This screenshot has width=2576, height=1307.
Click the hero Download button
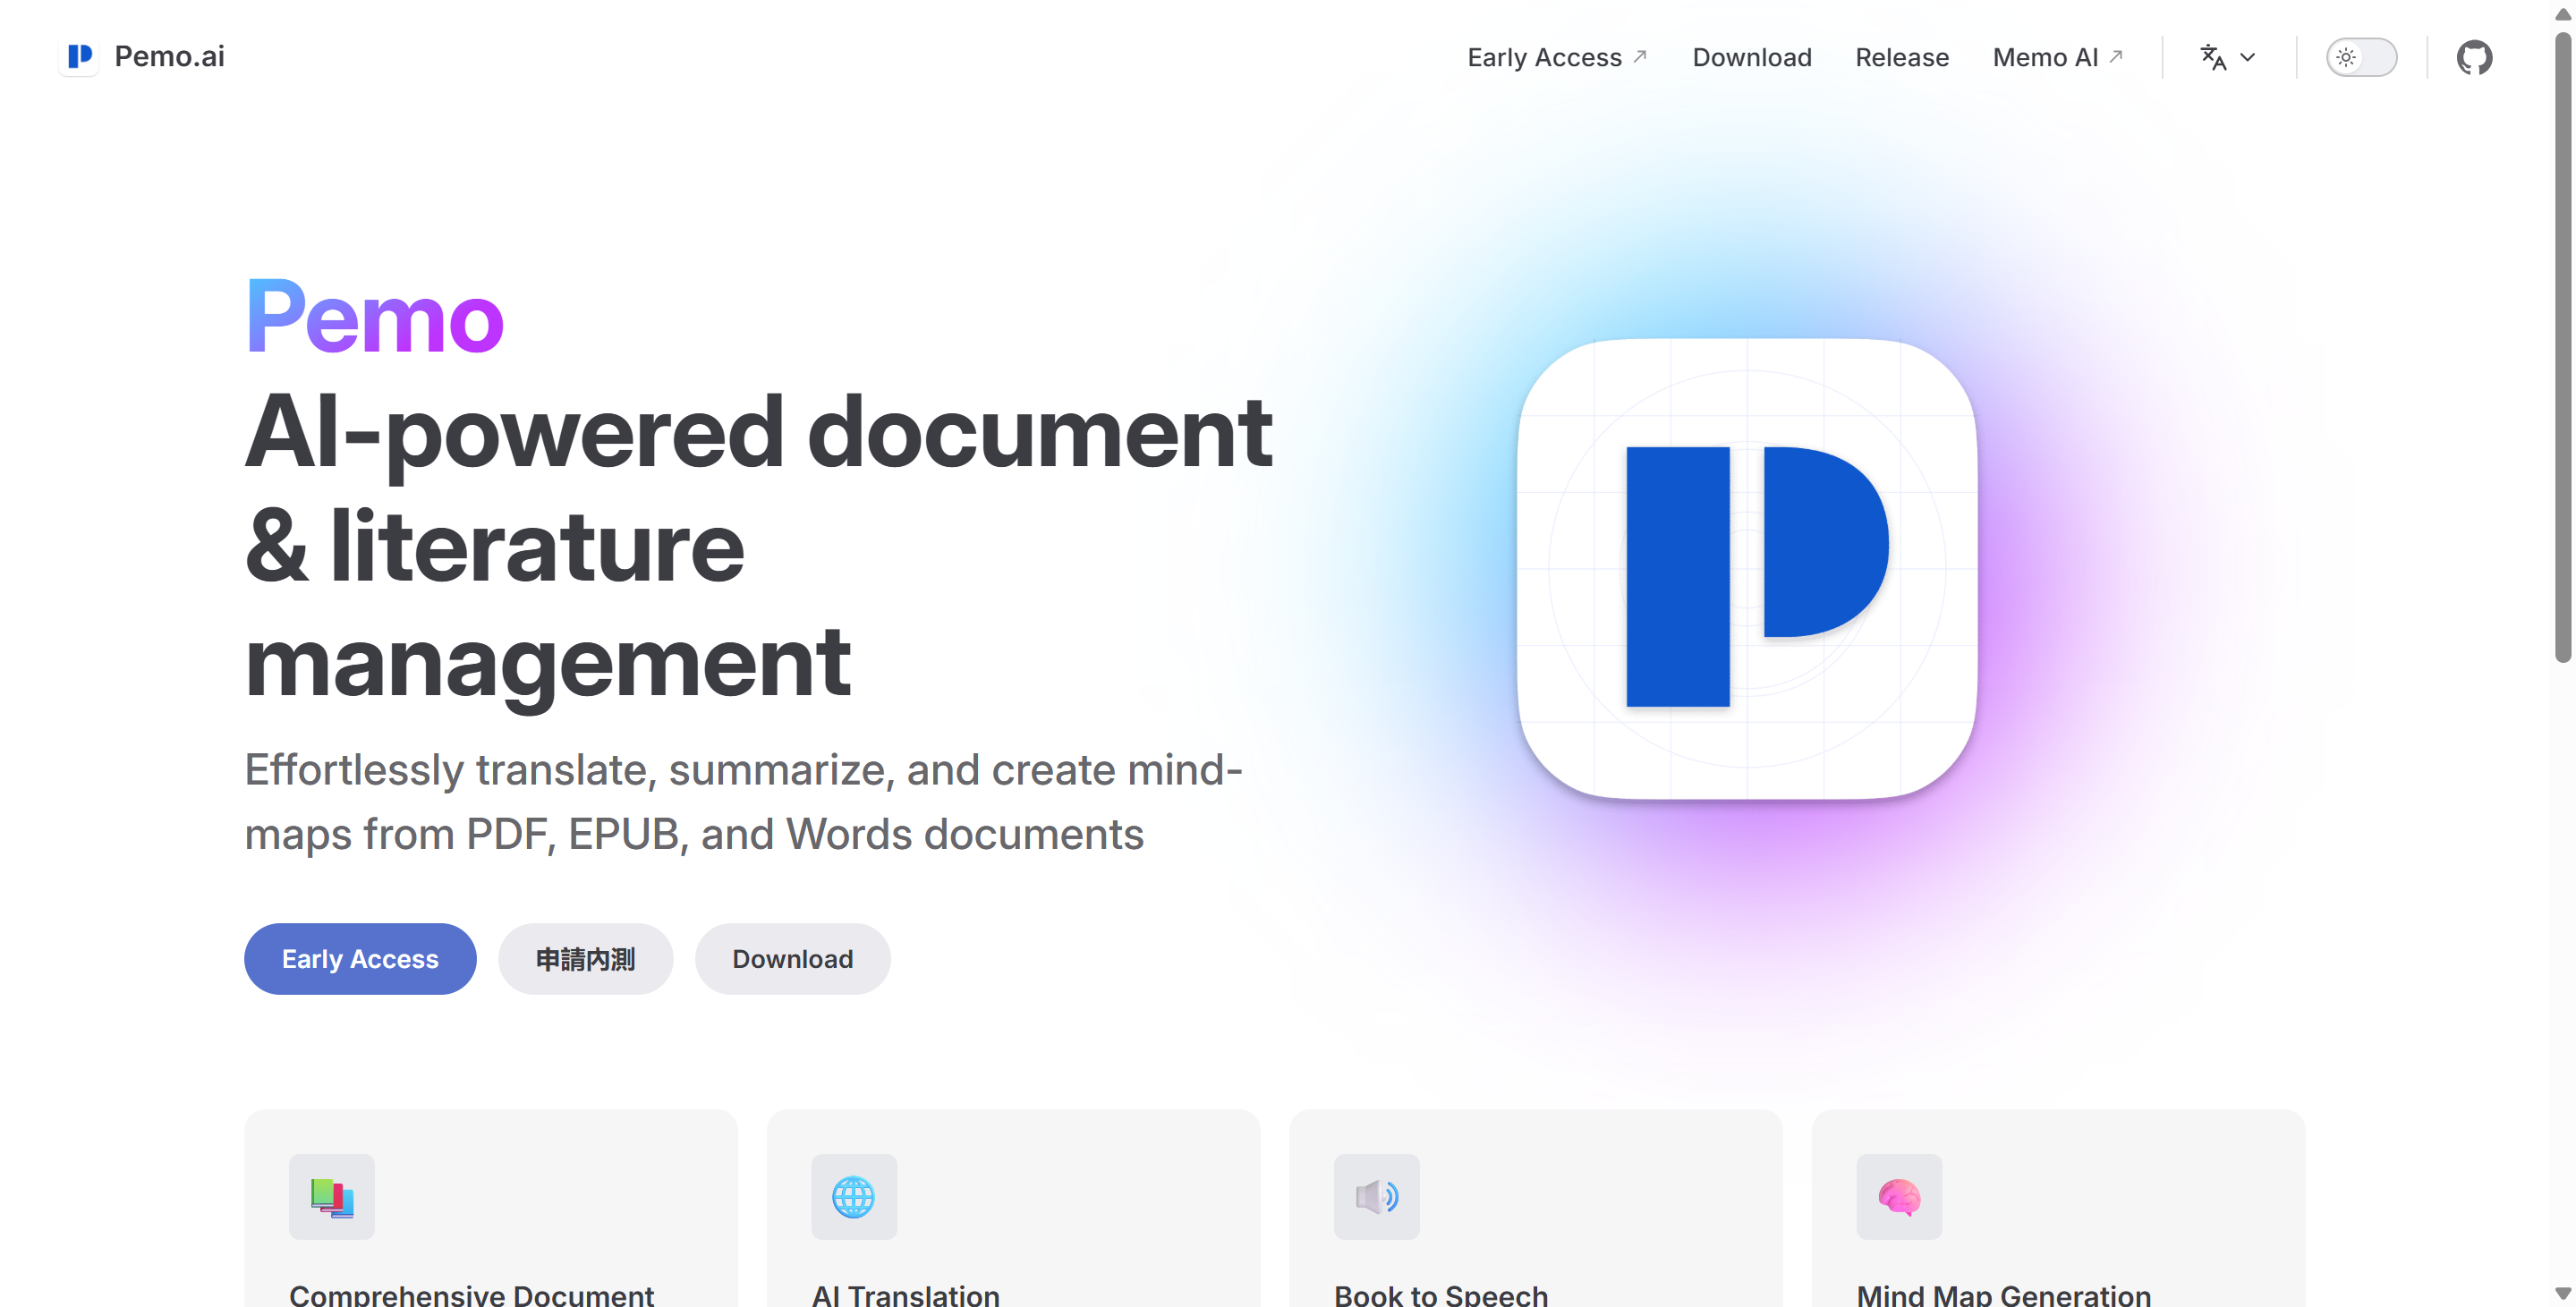pyautogui.click(x=792, y=958)
